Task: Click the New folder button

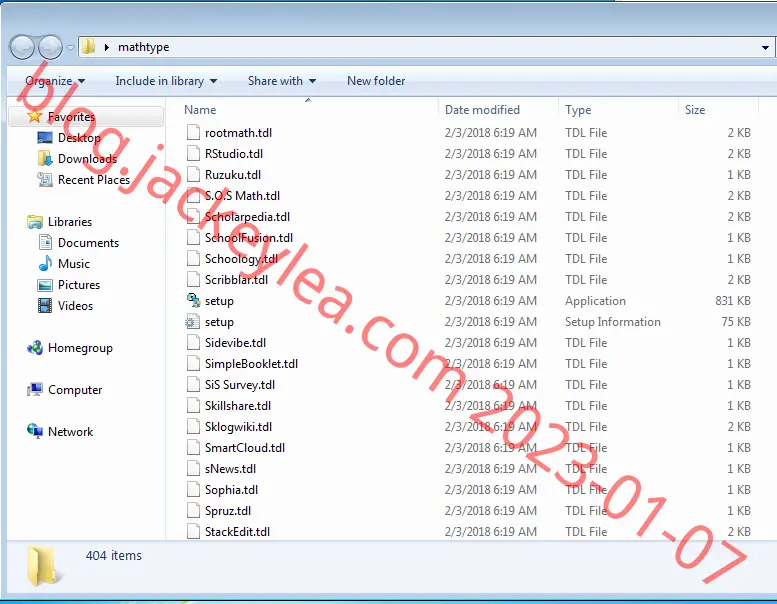Action: click(x=376, y=81)
